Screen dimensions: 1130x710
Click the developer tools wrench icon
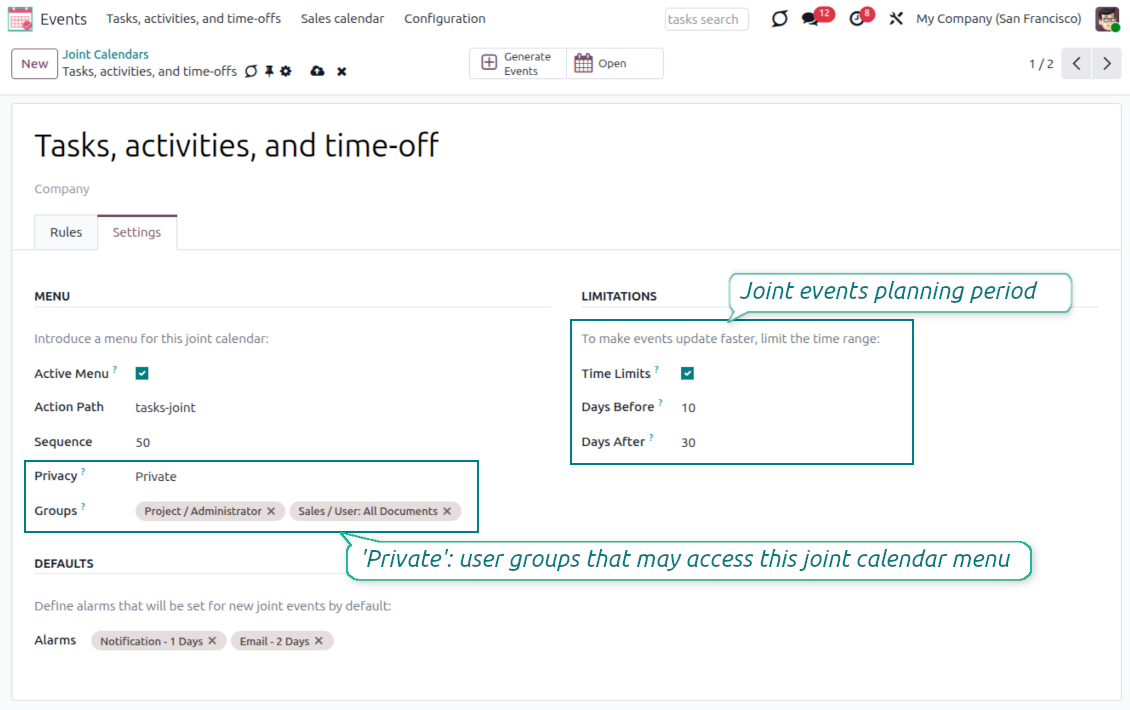pyautogui.click(x=896, y=19)
